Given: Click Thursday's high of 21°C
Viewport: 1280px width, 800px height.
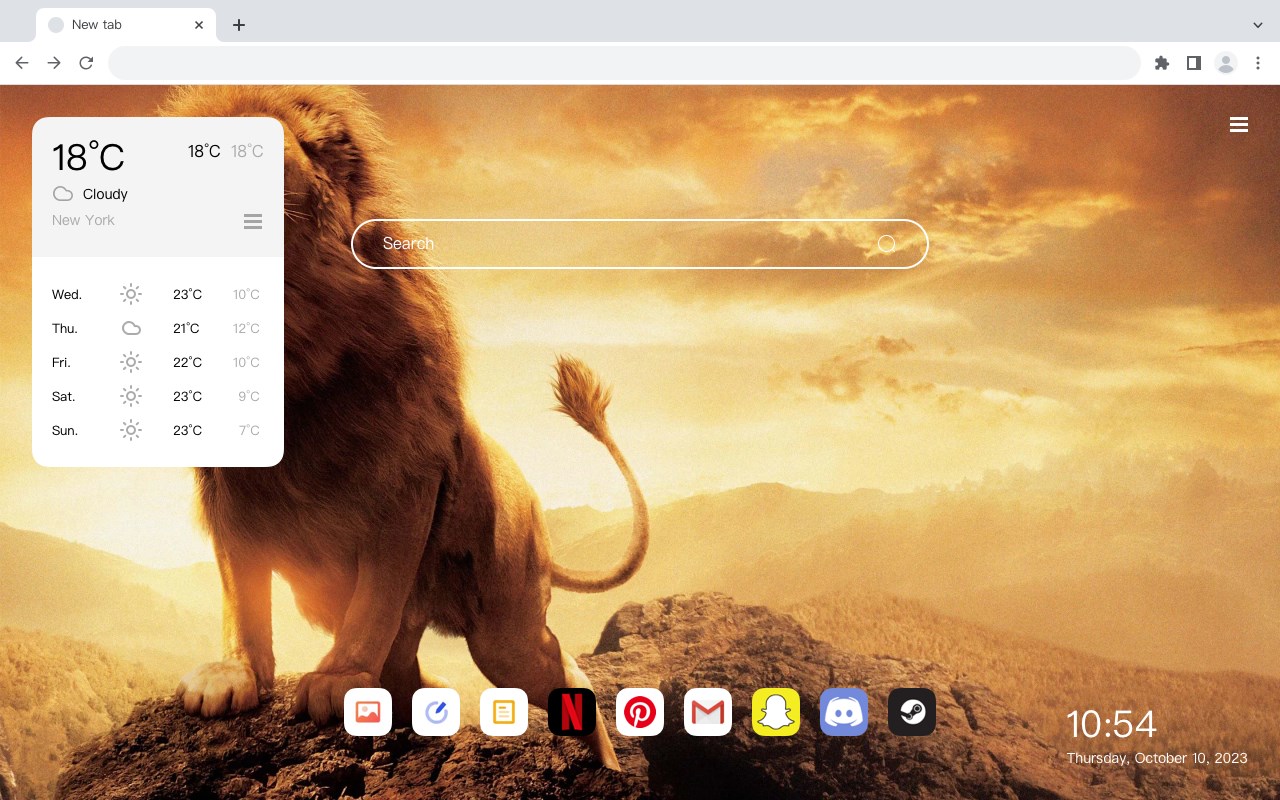Looking at the screenshot, I should [187, 328].
